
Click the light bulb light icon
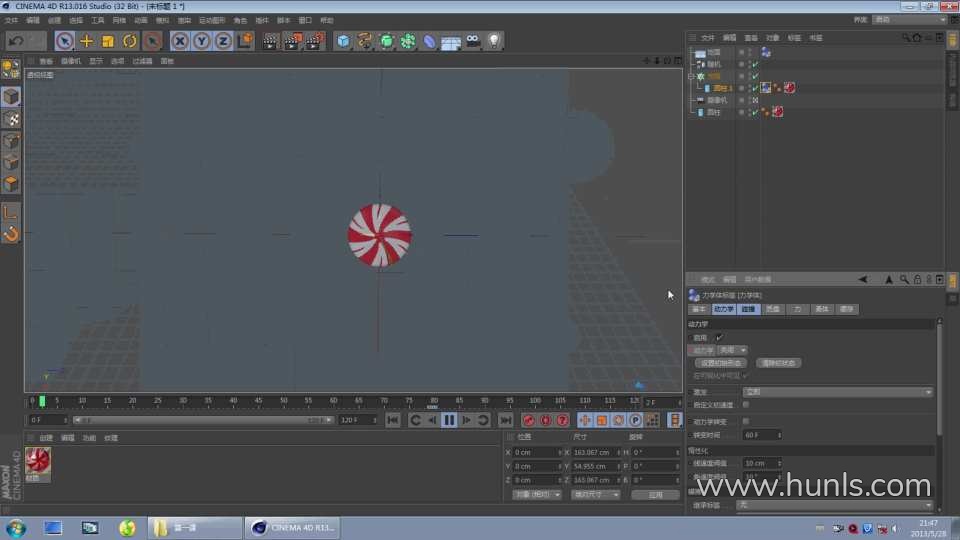493,41
